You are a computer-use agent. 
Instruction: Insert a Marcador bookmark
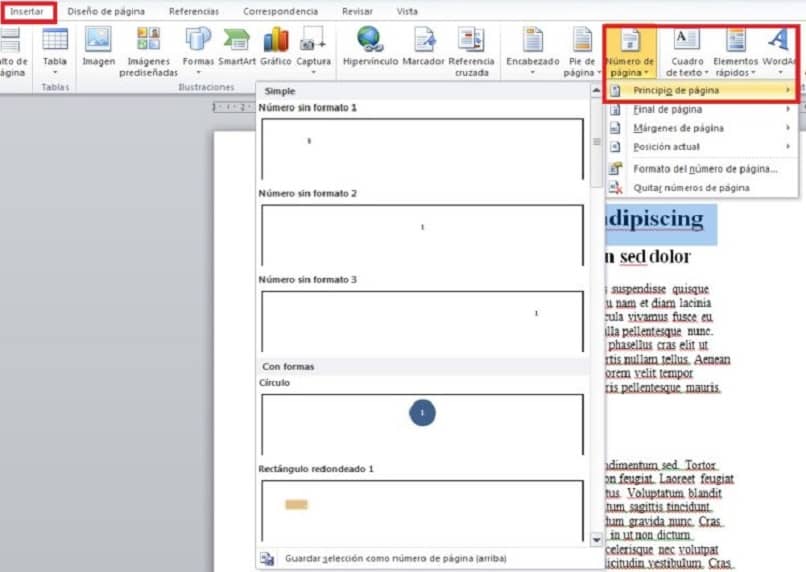pyautogui.click(x=423, y=46)
